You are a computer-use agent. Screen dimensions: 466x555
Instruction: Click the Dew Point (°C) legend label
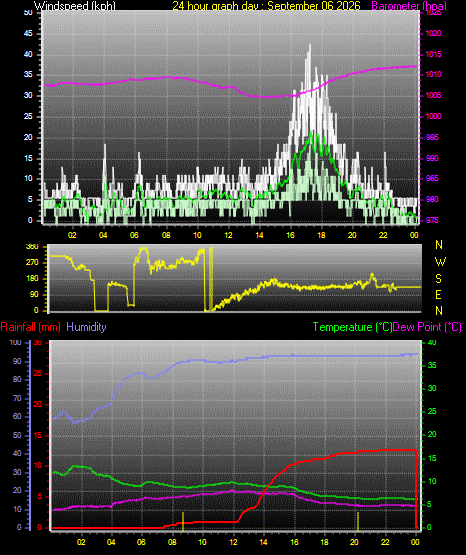pyautogui.click(x=427, y=327)
